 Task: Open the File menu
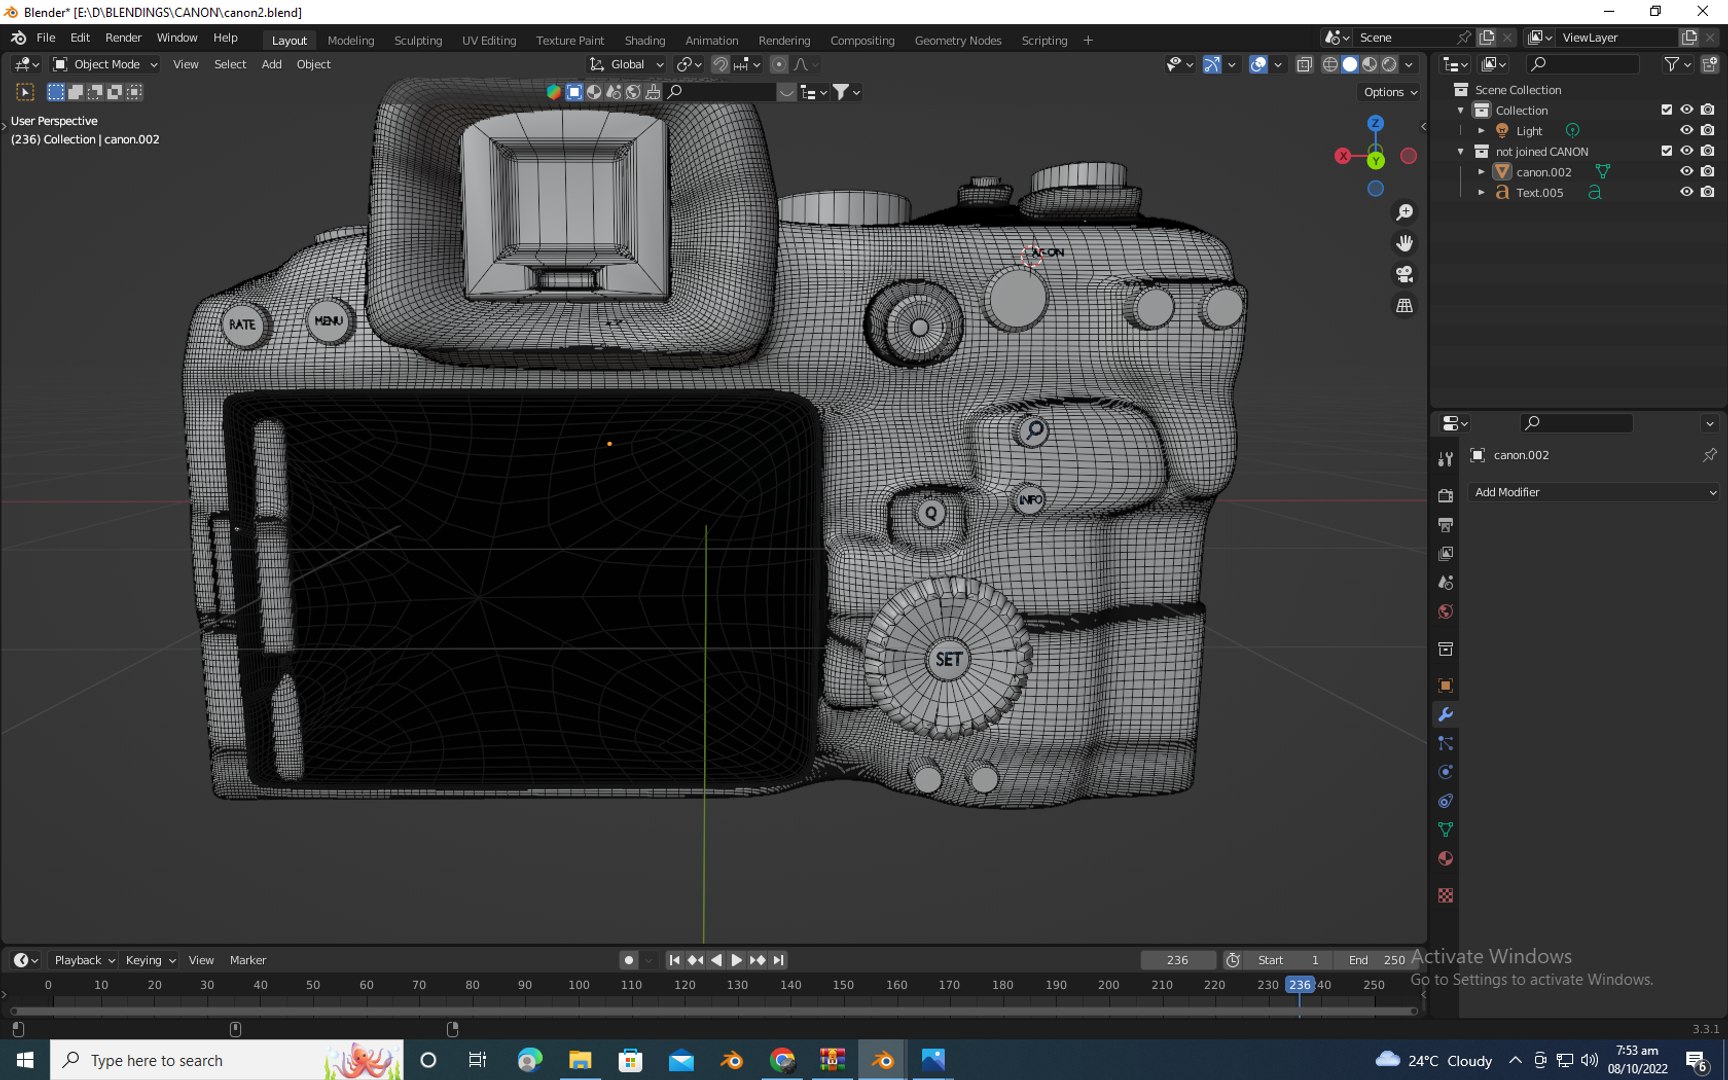[46, 37]
